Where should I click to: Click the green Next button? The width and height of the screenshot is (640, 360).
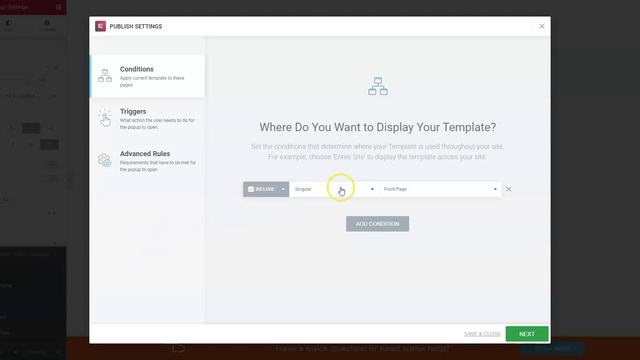(527, 334)
